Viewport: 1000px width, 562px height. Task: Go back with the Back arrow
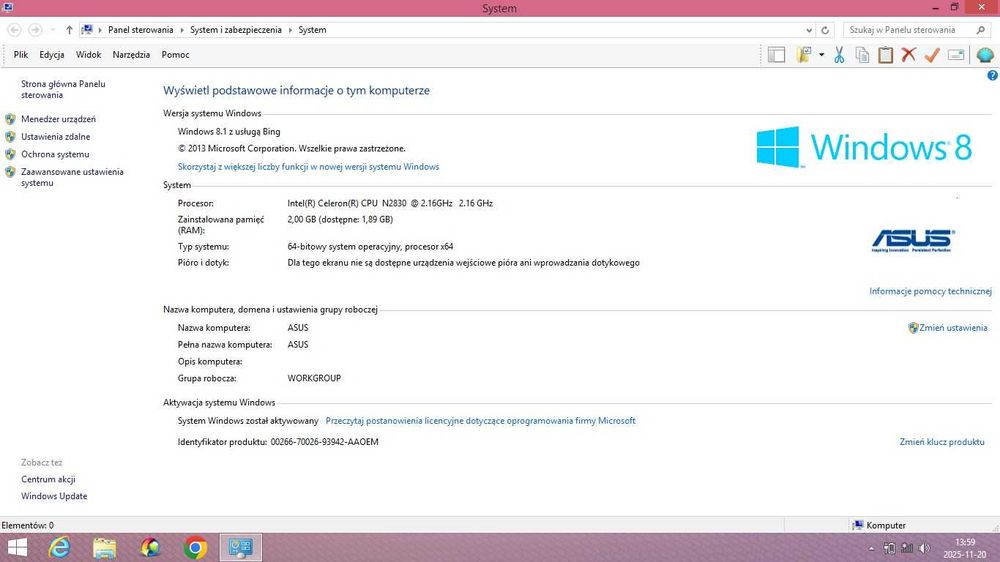tap(15, 30)
